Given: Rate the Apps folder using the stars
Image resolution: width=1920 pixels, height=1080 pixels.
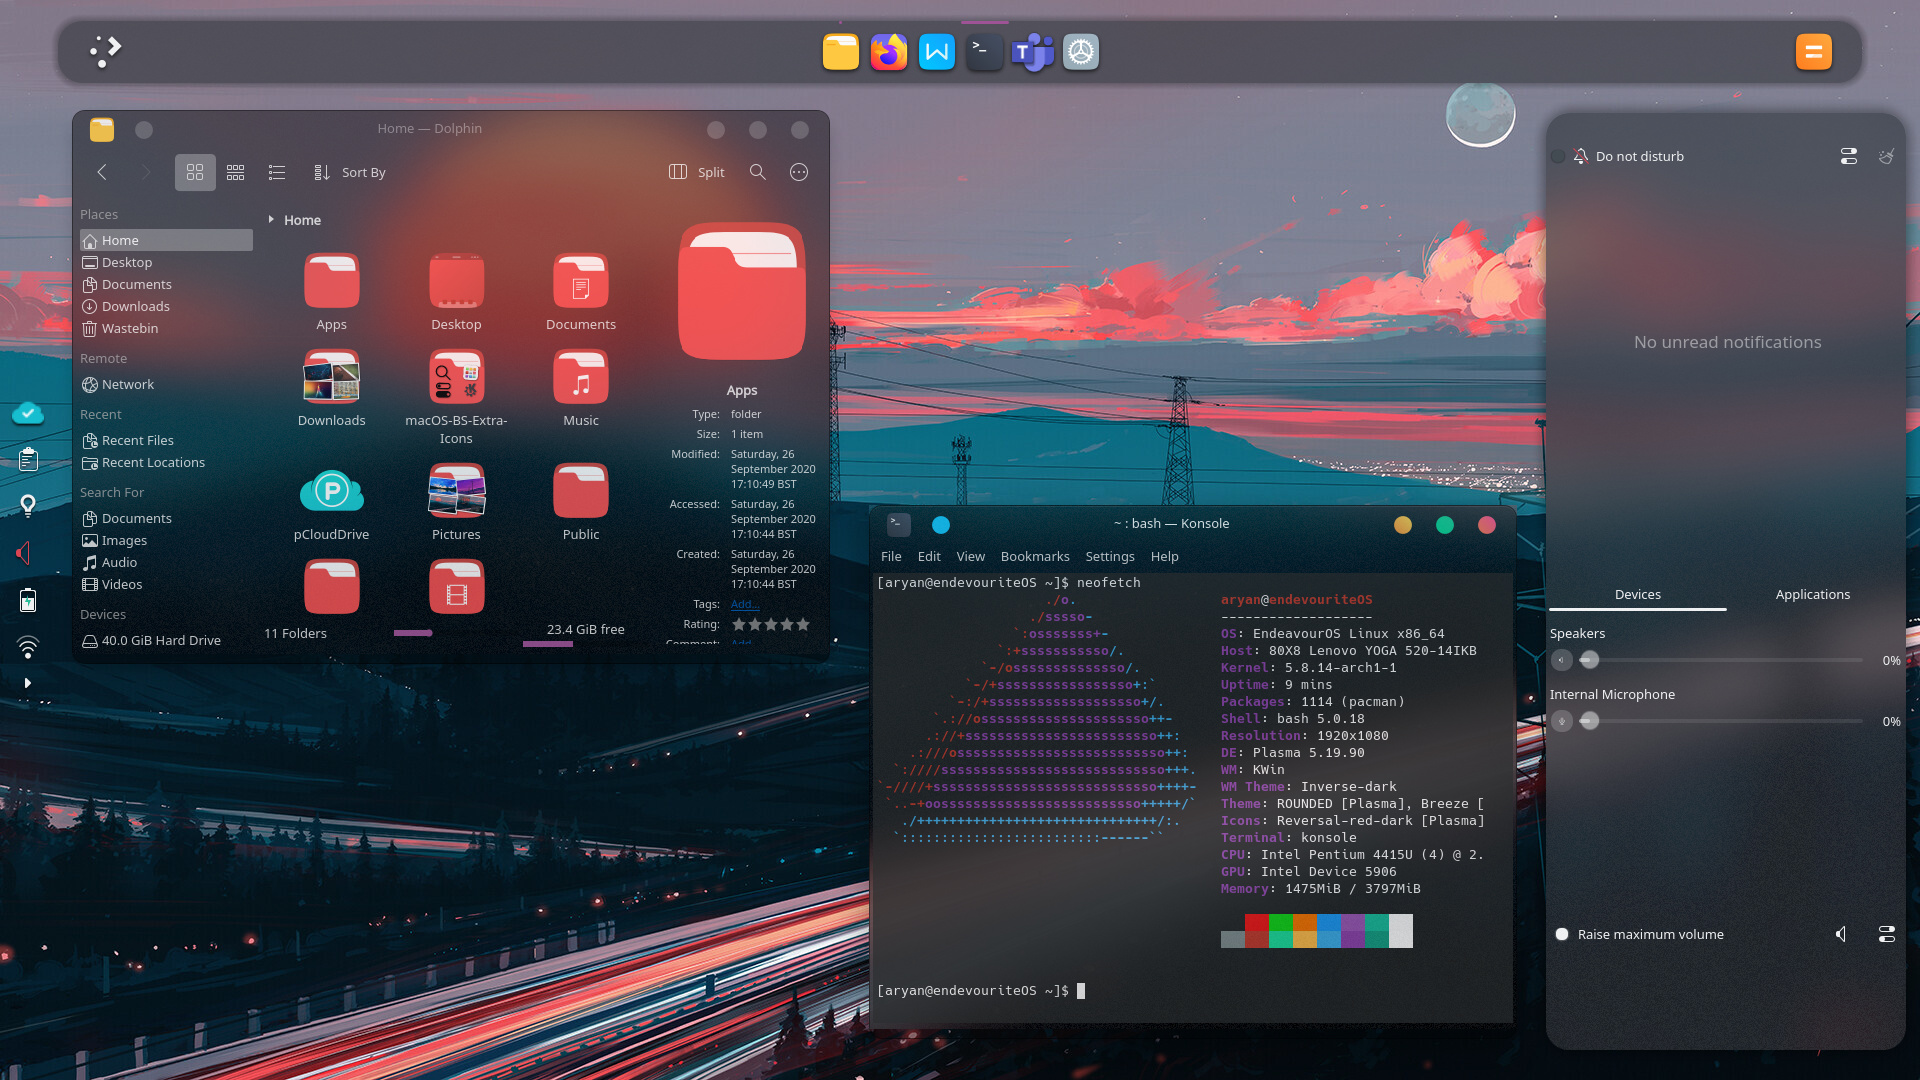Looking at the screenshot, I should pos(770,624).
